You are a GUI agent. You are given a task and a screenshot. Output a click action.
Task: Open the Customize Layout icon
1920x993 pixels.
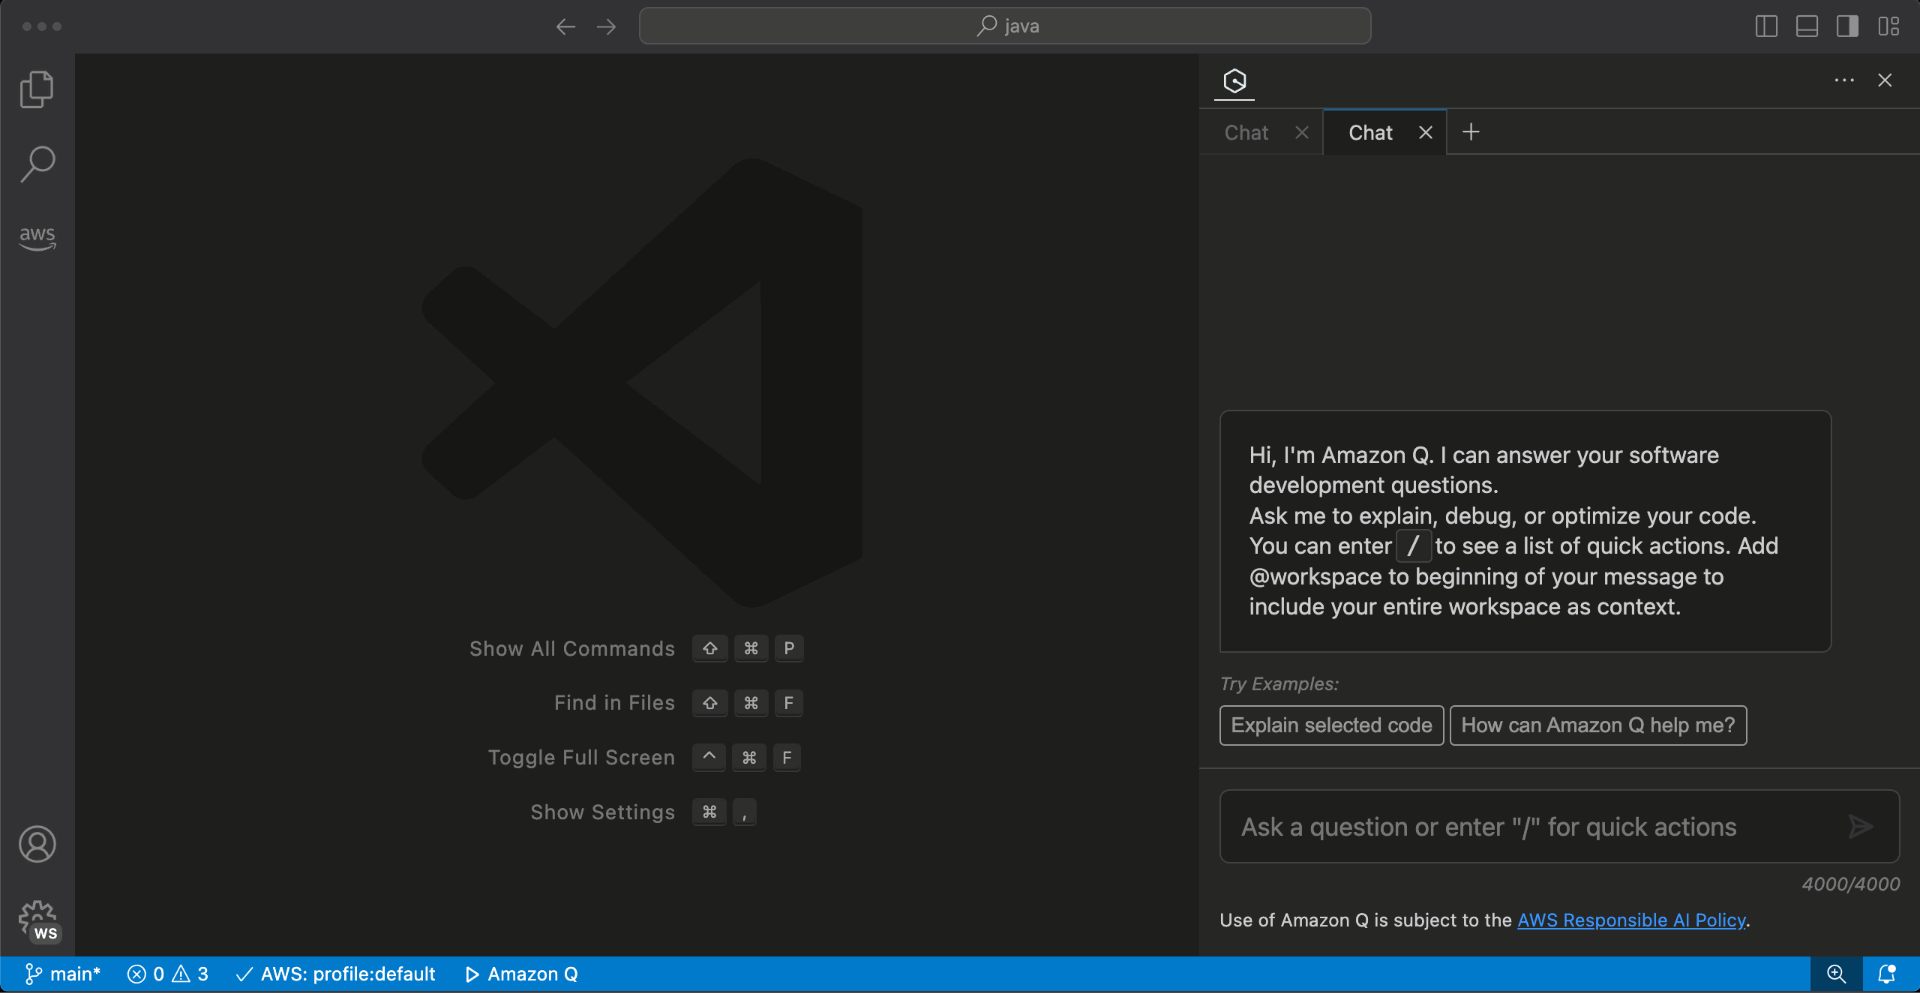1889,27
